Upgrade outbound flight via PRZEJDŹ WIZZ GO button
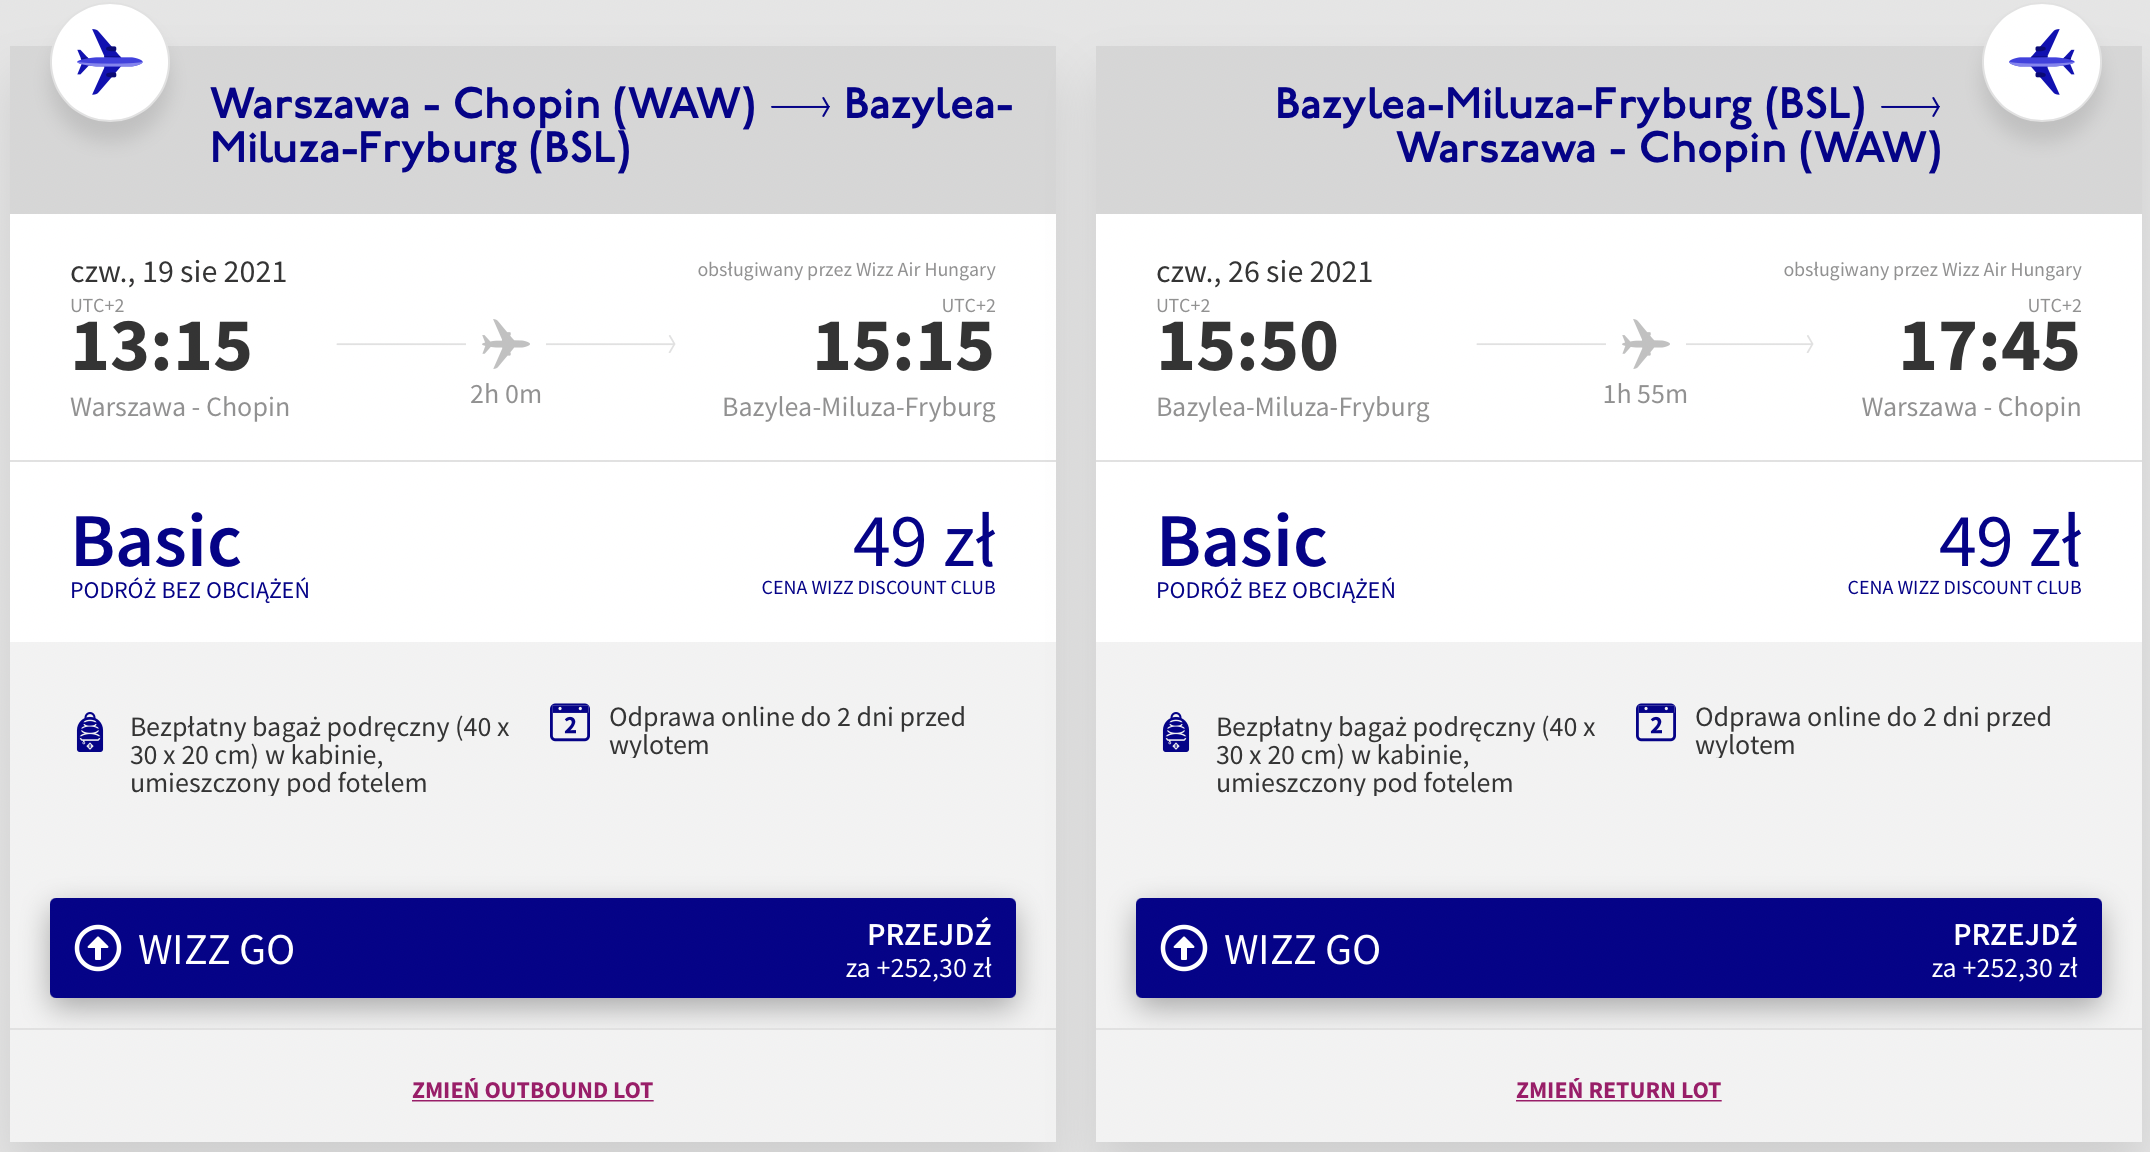Screen dimensions: 2150x1152 click(x=533, y=948)
